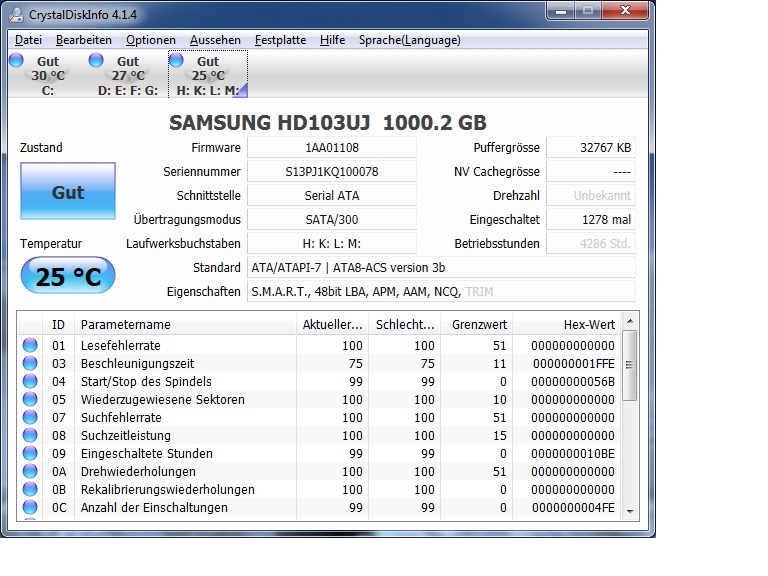This screenshot has width=768, height=576.
Task: Click the 25 °C temperature button
Action: (x=68, y=276)
